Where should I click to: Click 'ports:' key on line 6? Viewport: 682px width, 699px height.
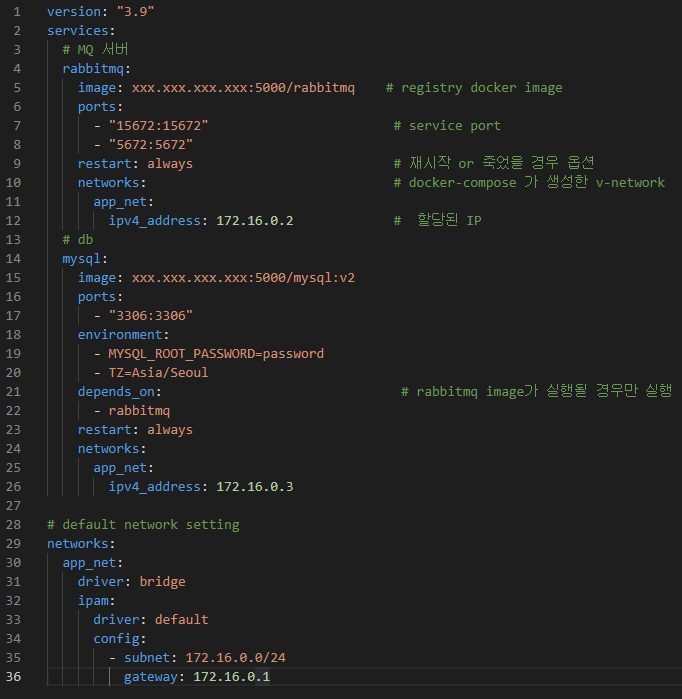pos(100,107)
